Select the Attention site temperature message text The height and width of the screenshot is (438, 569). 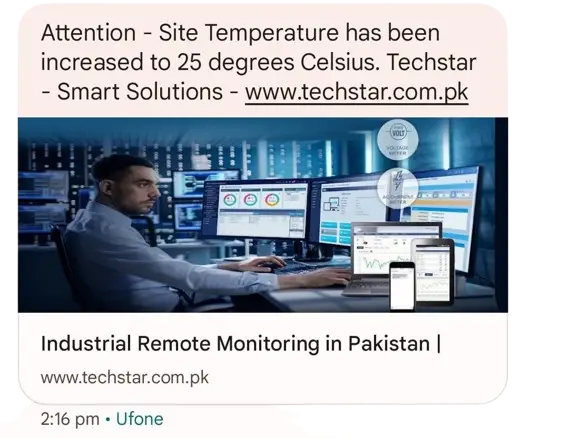258,62
